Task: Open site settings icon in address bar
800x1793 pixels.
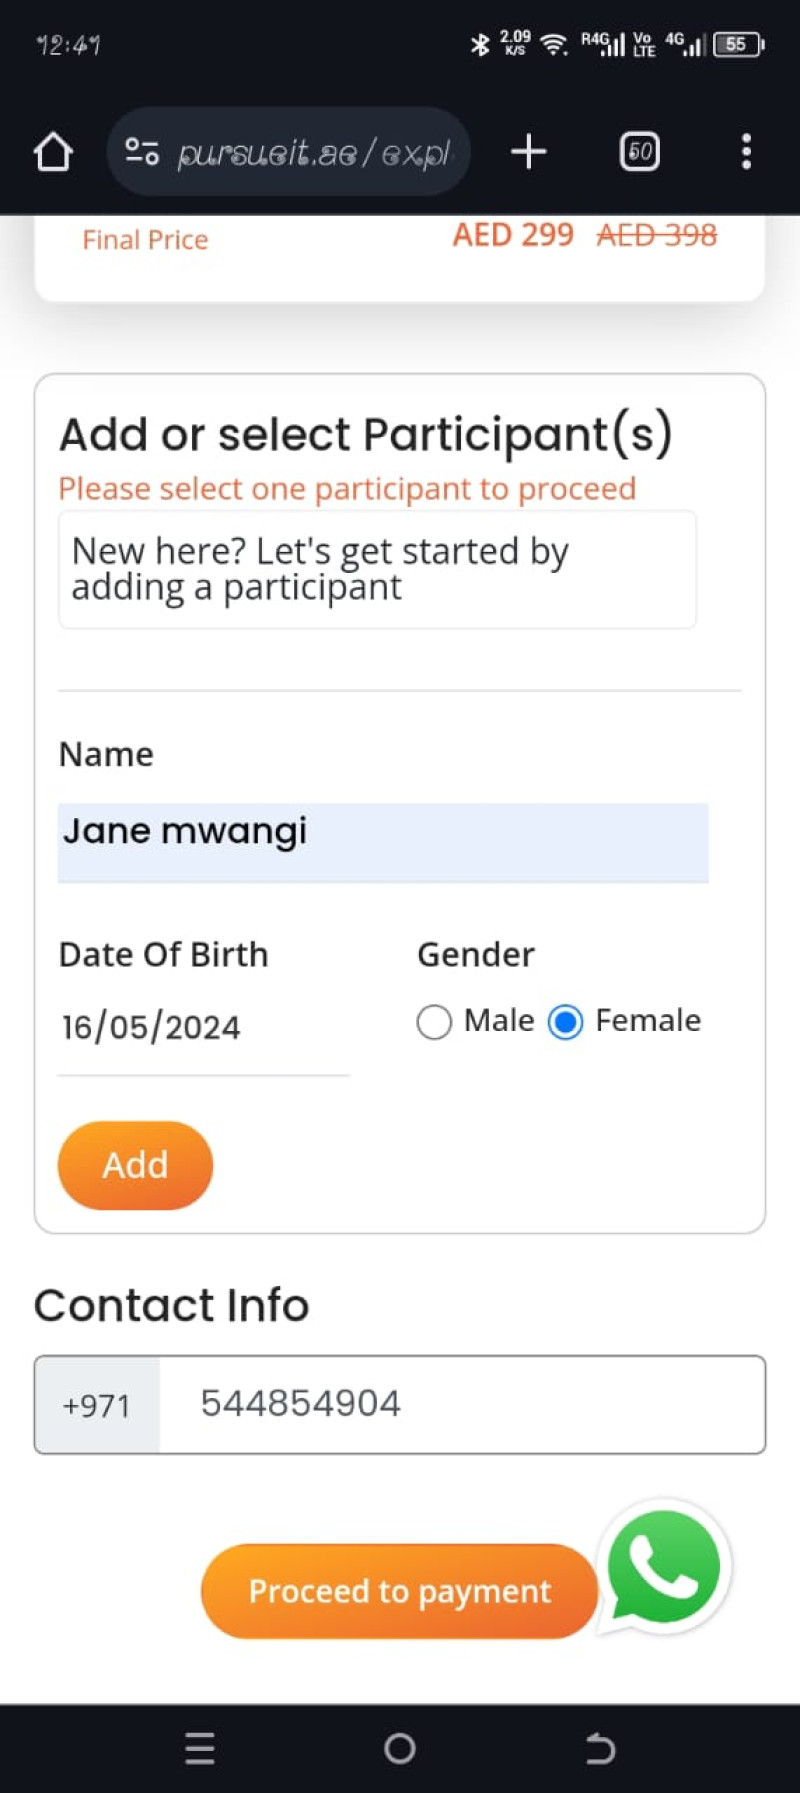Action: (142, 152)
